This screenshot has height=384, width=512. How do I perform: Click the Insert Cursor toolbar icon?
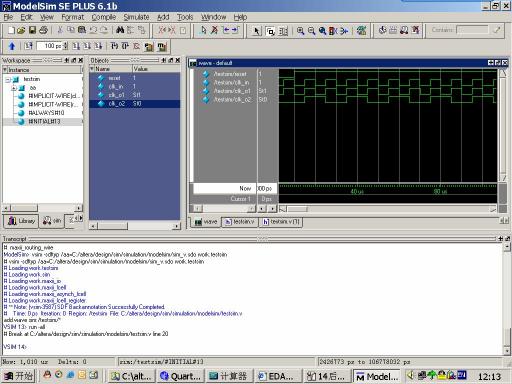(203, 30)
